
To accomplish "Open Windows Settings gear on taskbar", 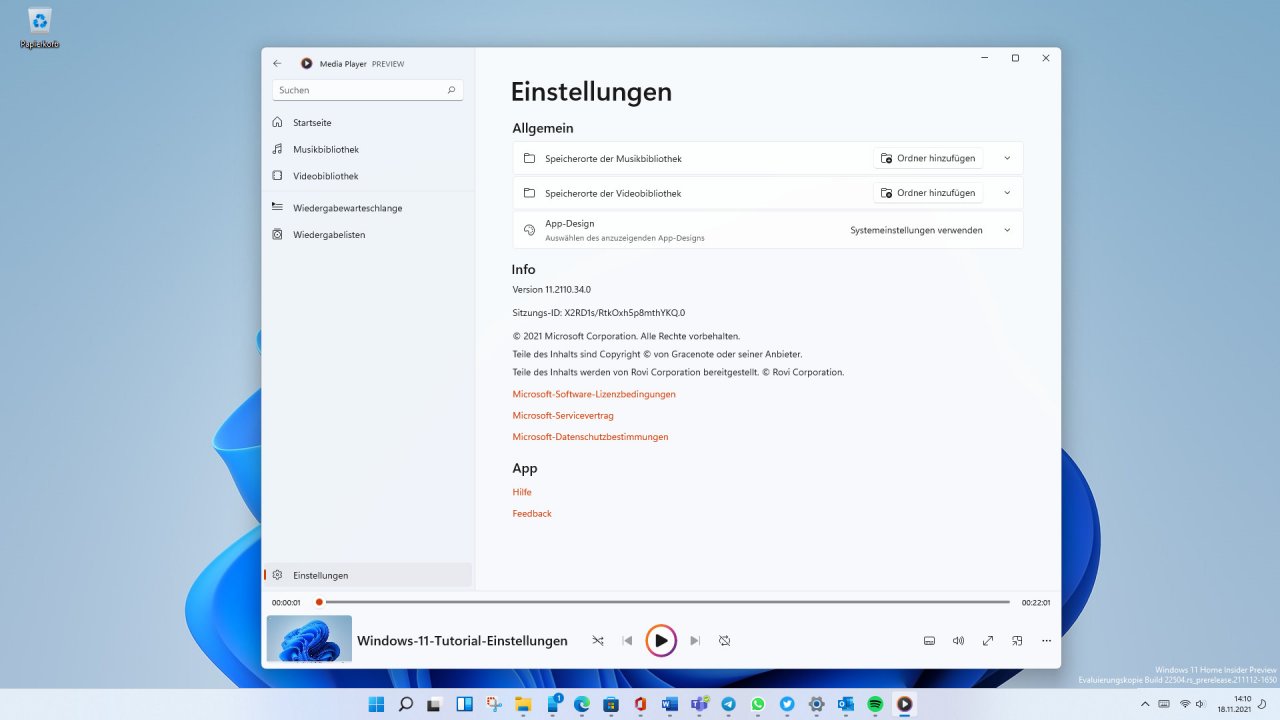I will point(816,704).
